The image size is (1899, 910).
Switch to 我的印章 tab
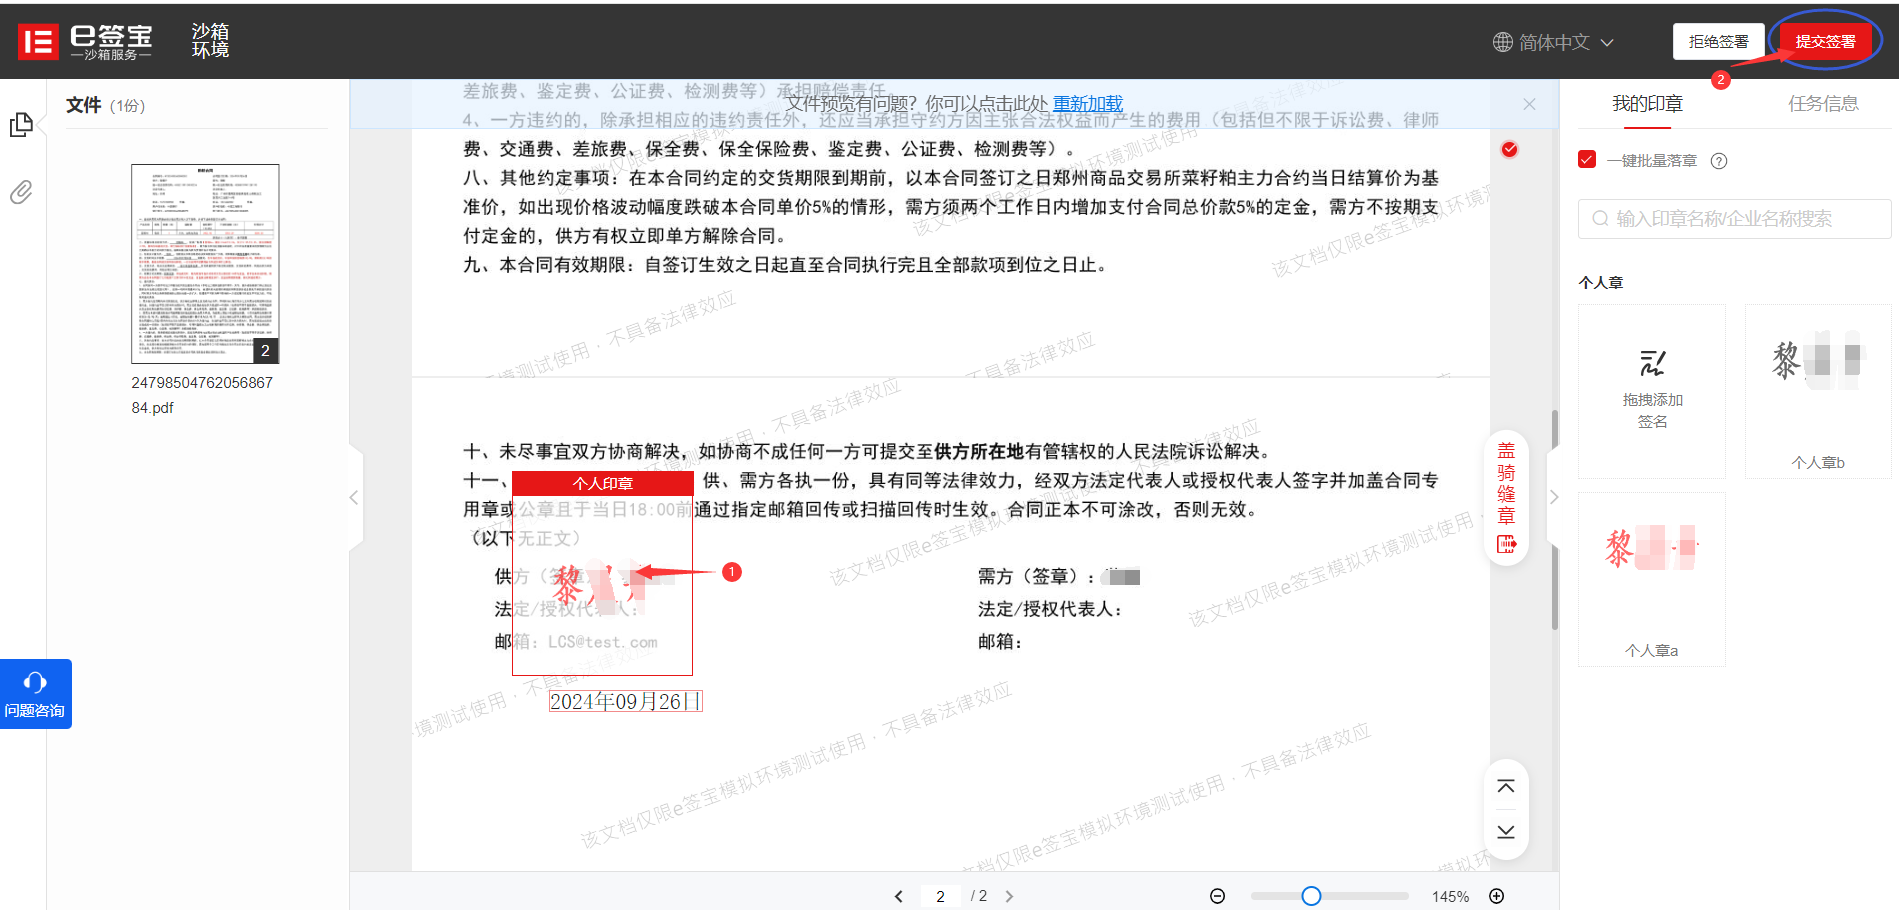click(1647, 103)
